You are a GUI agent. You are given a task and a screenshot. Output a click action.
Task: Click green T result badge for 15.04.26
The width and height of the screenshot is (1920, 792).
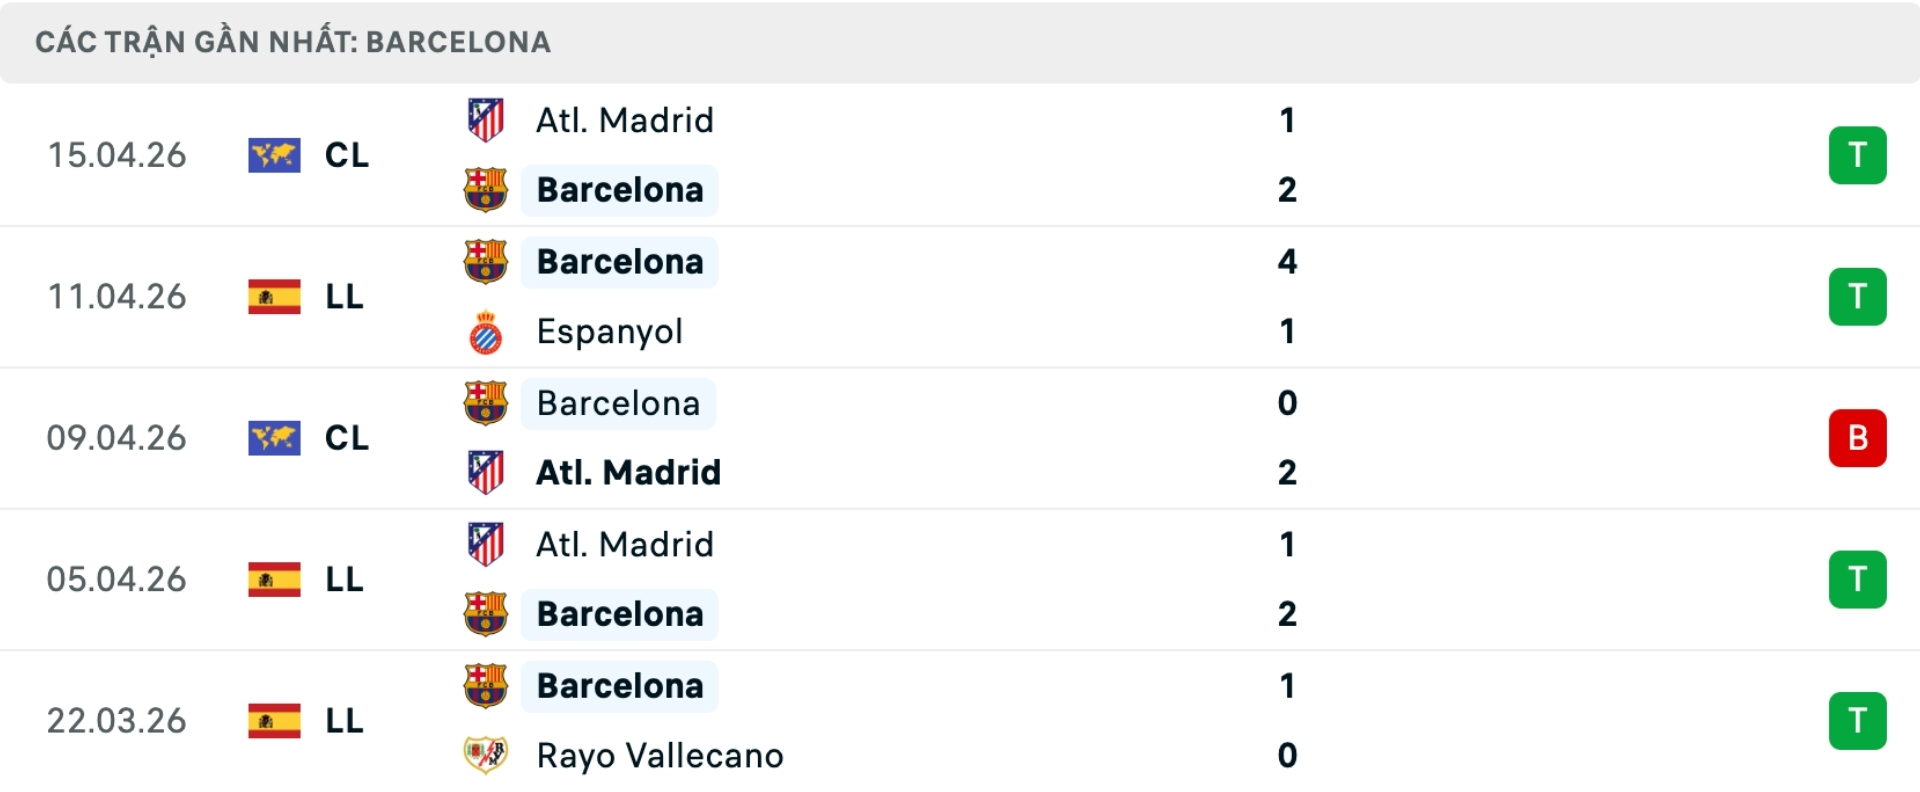click(x=1857, y=155)
